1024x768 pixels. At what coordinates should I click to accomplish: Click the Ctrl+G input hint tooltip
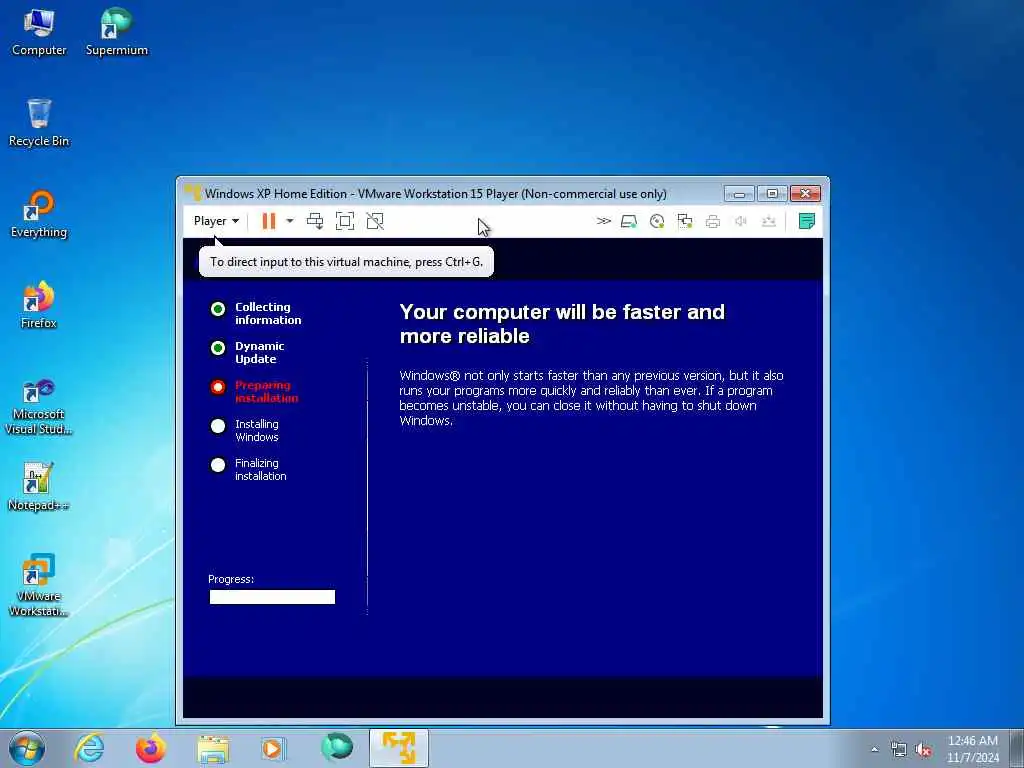[346, 262]
